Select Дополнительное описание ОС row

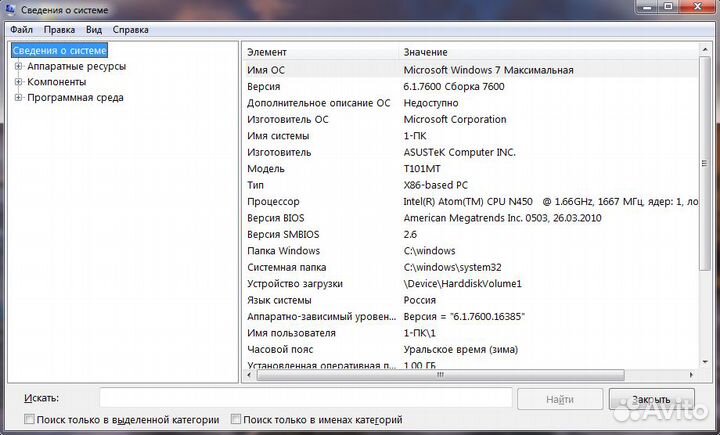[x=471, y=103]
